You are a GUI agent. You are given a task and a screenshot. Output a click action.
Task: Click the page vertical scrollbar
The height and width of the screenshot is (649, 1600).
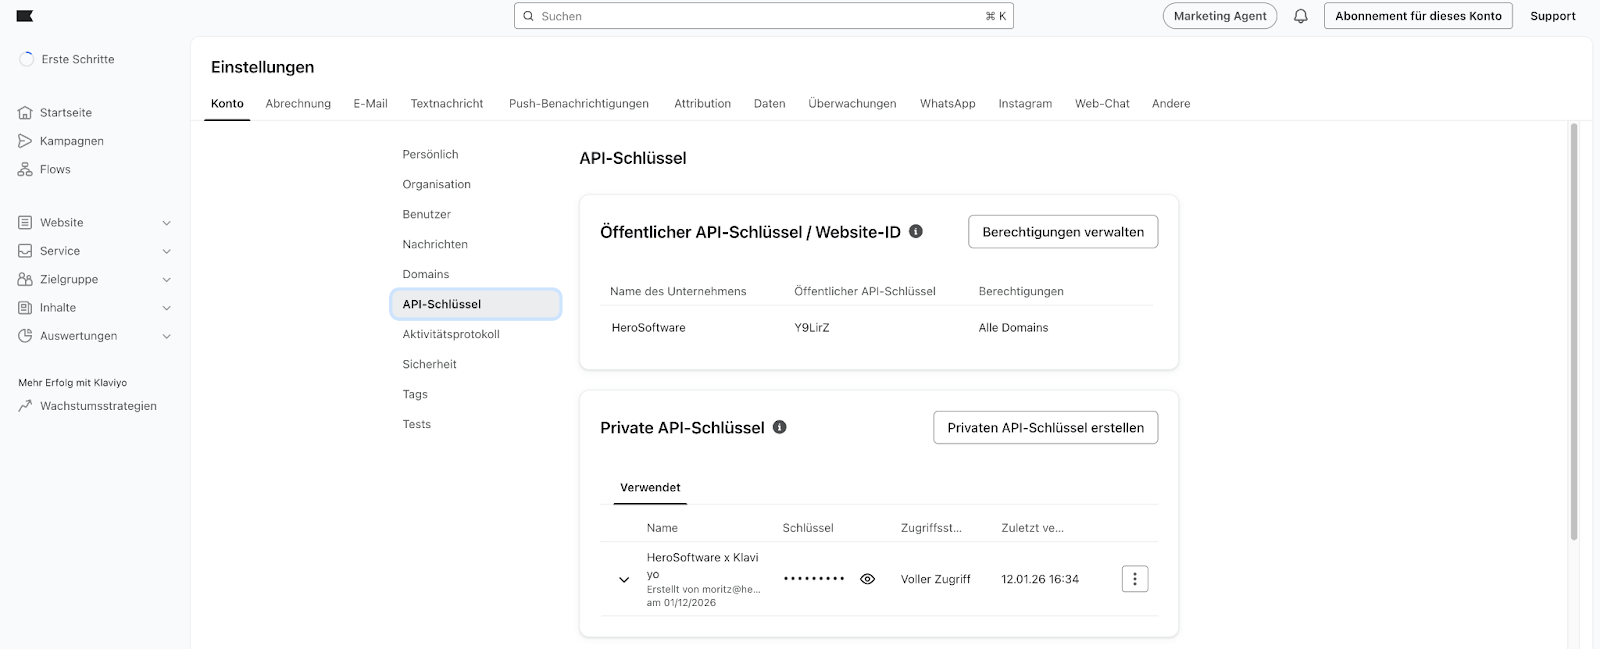click(1574, 330)
